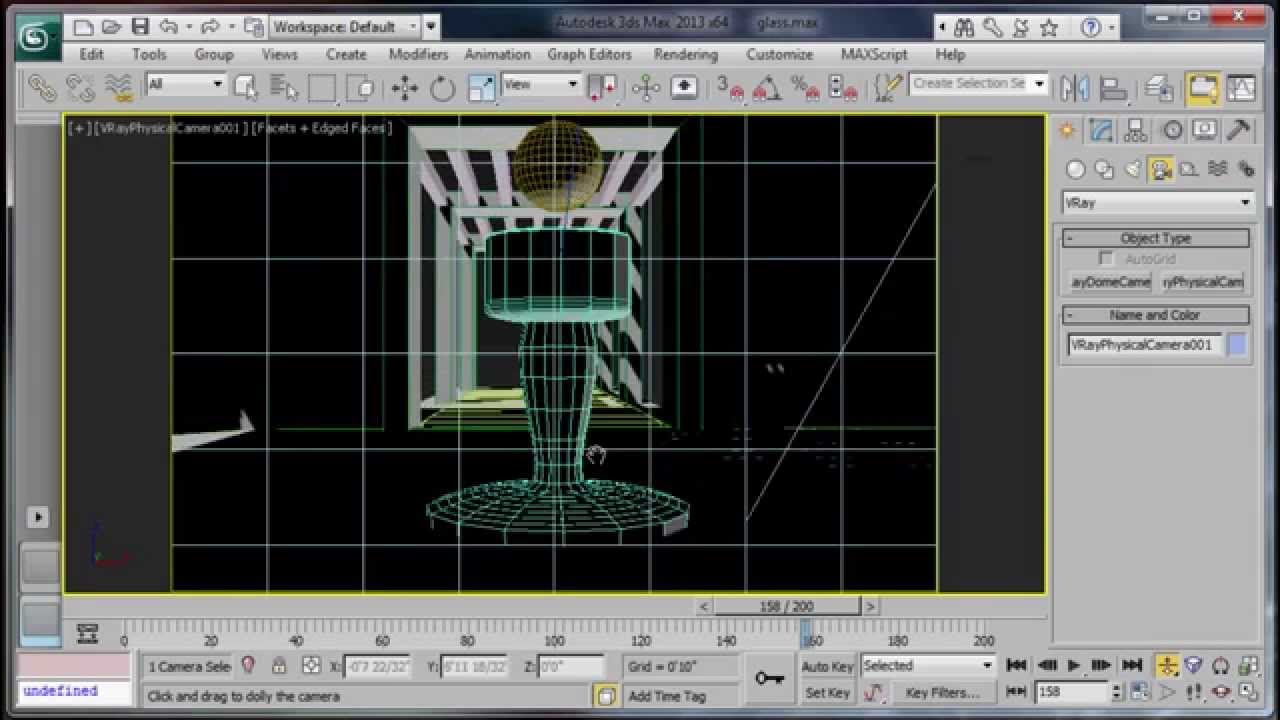Screen dimensions: 1280x720
Task: Open the Motion panel tab
Action: pos(1171,130)
